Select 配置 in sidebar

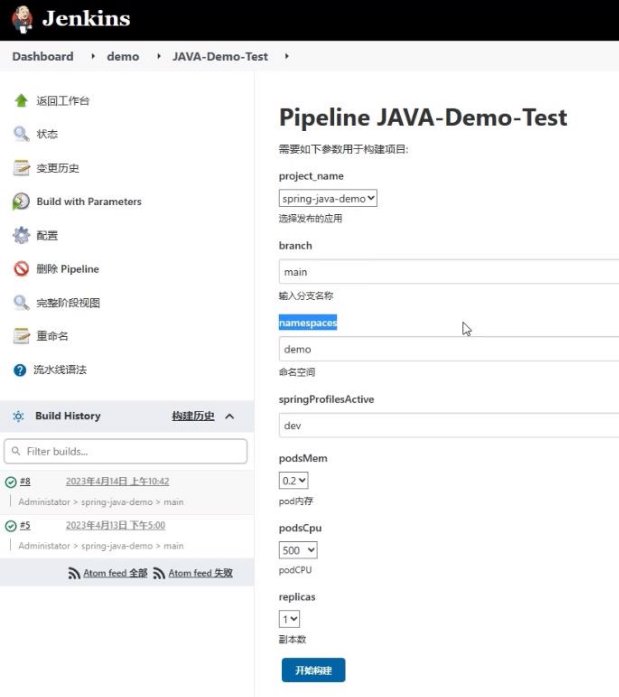47,235
